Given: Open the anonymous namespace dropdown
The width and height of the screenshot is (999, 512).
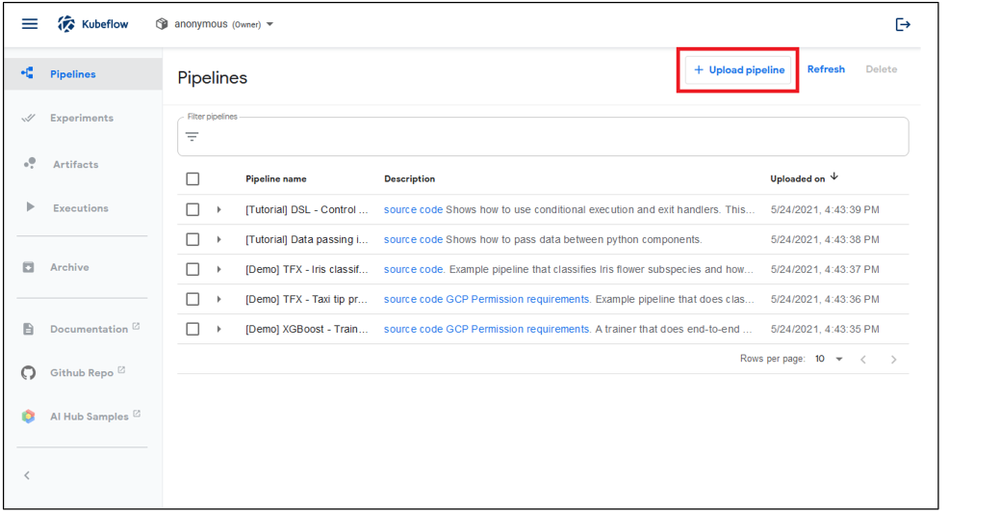Looking at the screenshot, I should click(x=215, y=24).
